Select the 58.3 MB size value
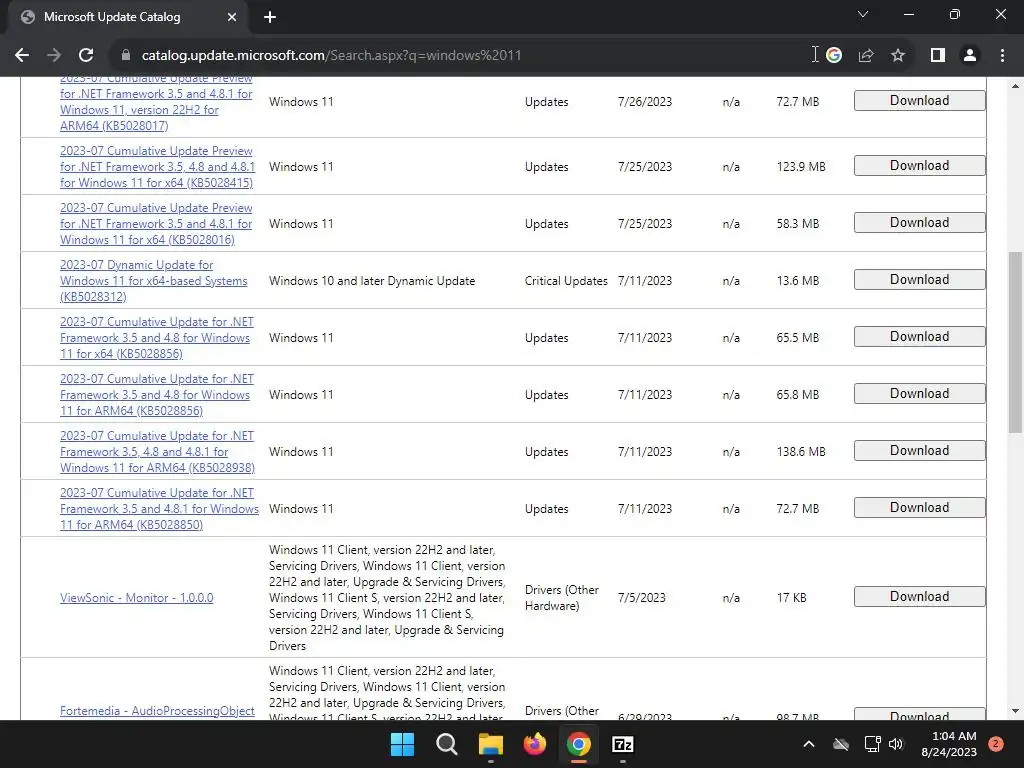This screenshot has height=768, width=1024. [x=797, y=223]
